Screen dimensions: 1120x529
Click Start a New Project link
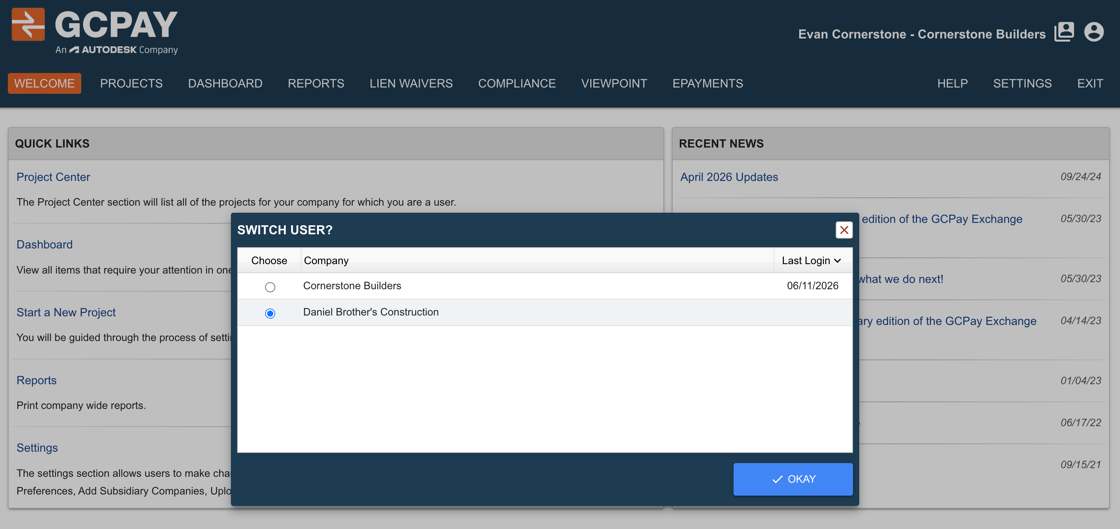(66, 312)
